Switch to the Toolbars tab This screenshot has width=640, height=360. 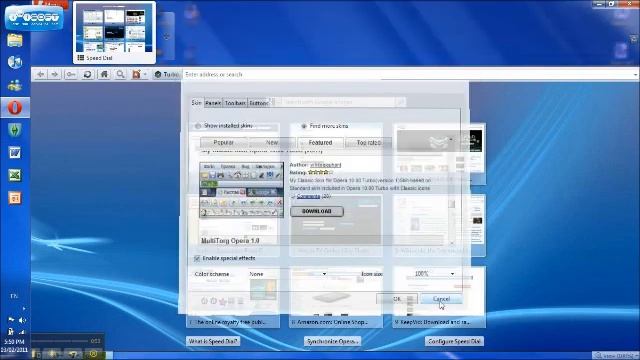235,103
